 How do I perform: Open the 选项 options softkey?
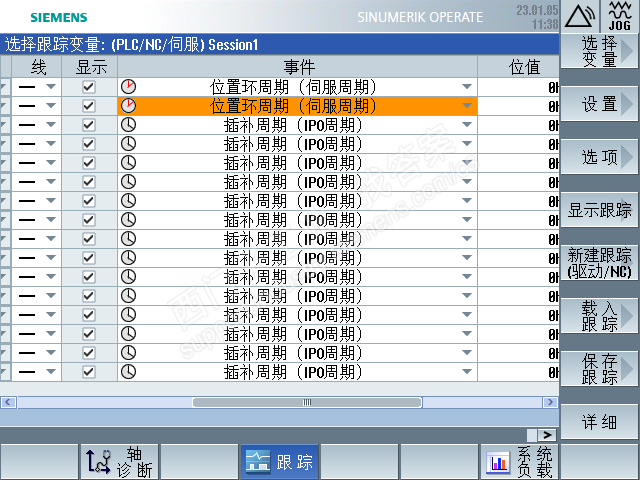click(599, 157)
